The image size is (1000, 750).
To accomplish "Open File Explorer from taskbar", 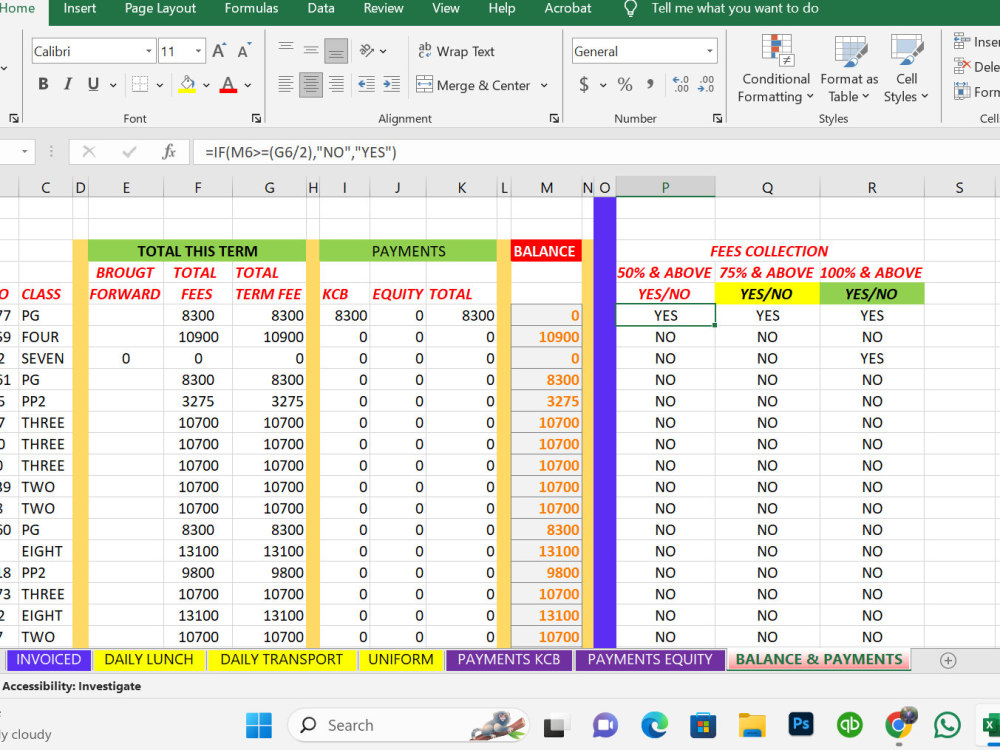I will (752, 725).
